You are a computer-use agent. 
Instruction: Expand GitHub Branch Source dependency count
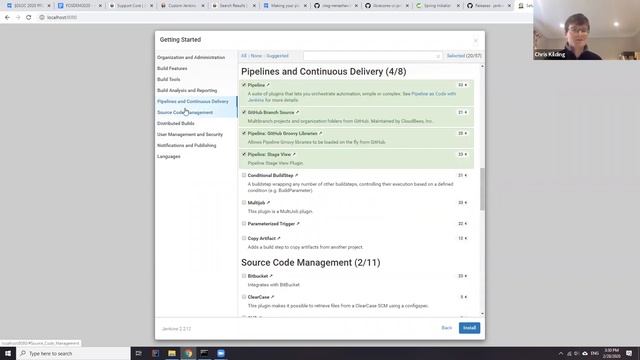tap(462, 112)
